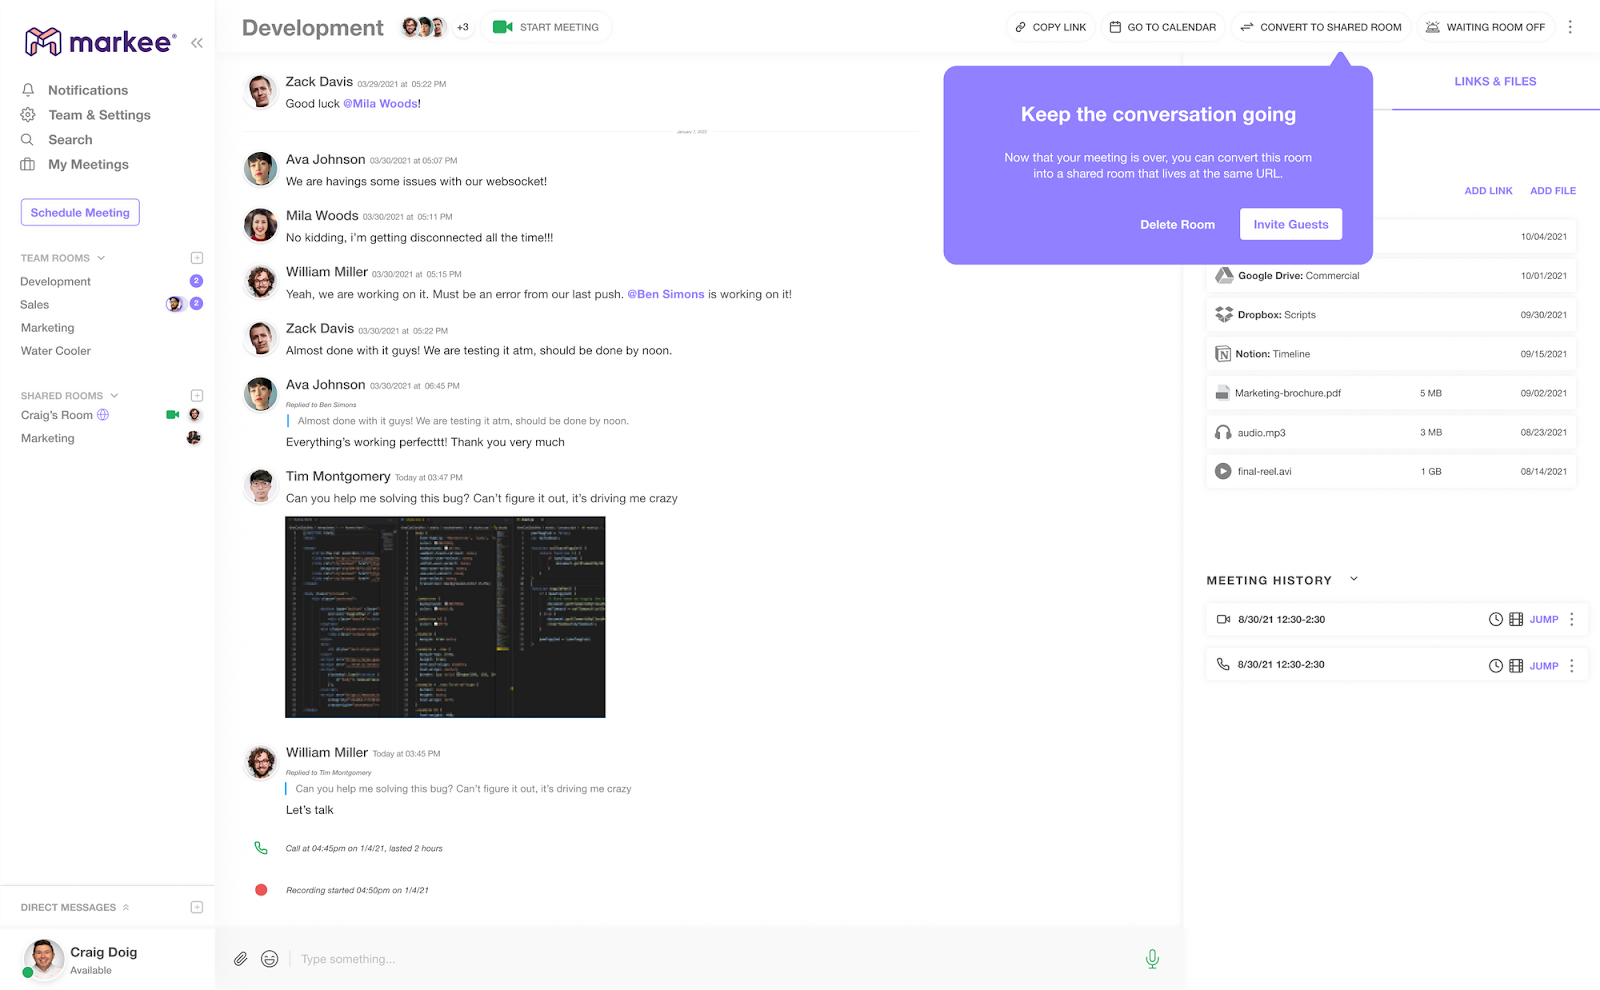Click the markee logo
Image resolution: width=1600 pixels, height=990 pixels.
pyautogui.click(x=100, y=42)
